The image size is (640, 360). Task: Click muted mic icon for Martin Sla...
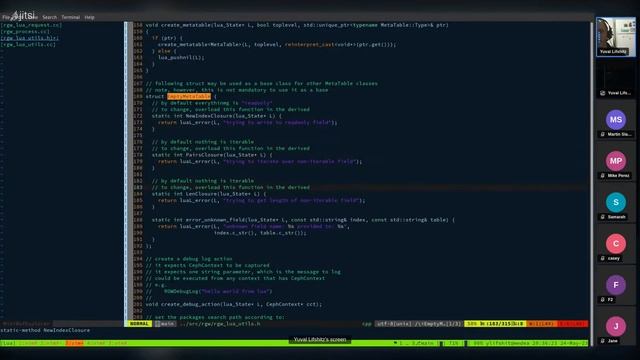tap(602, 134)
